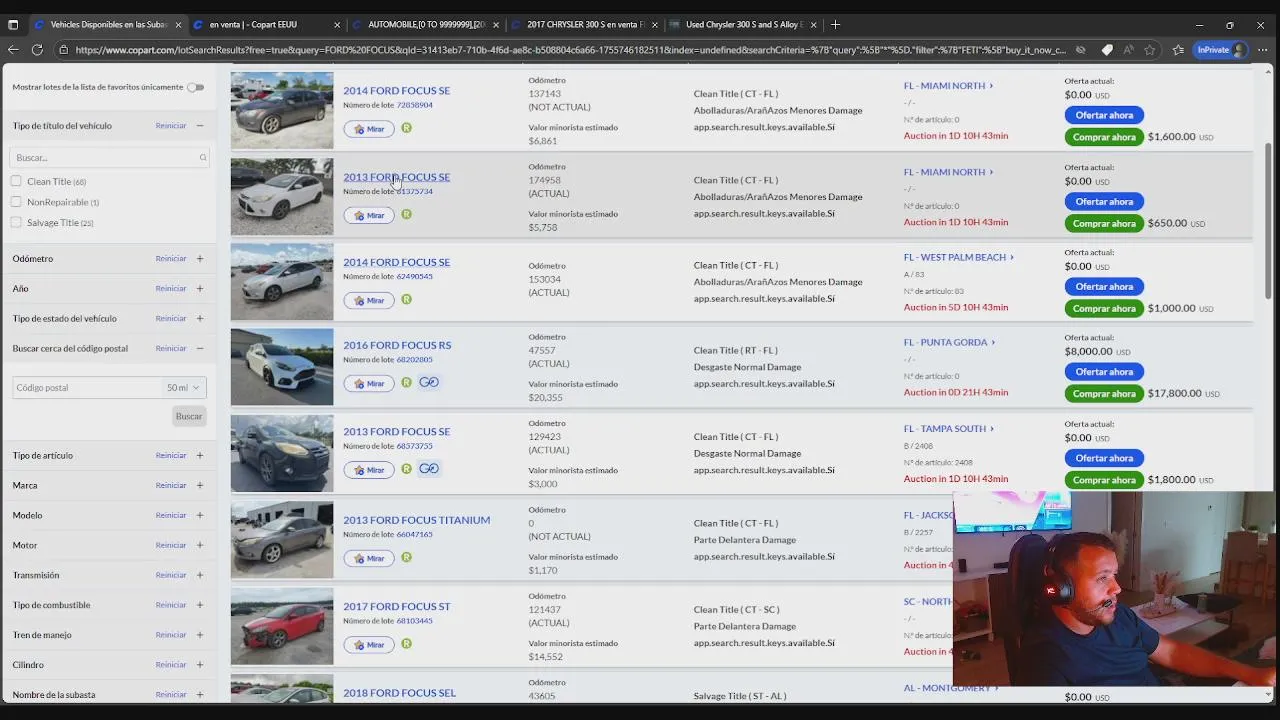Click green R icon on 2016 Focus RS row
This screenshot has width=1280, height=720.
point(406,382)
